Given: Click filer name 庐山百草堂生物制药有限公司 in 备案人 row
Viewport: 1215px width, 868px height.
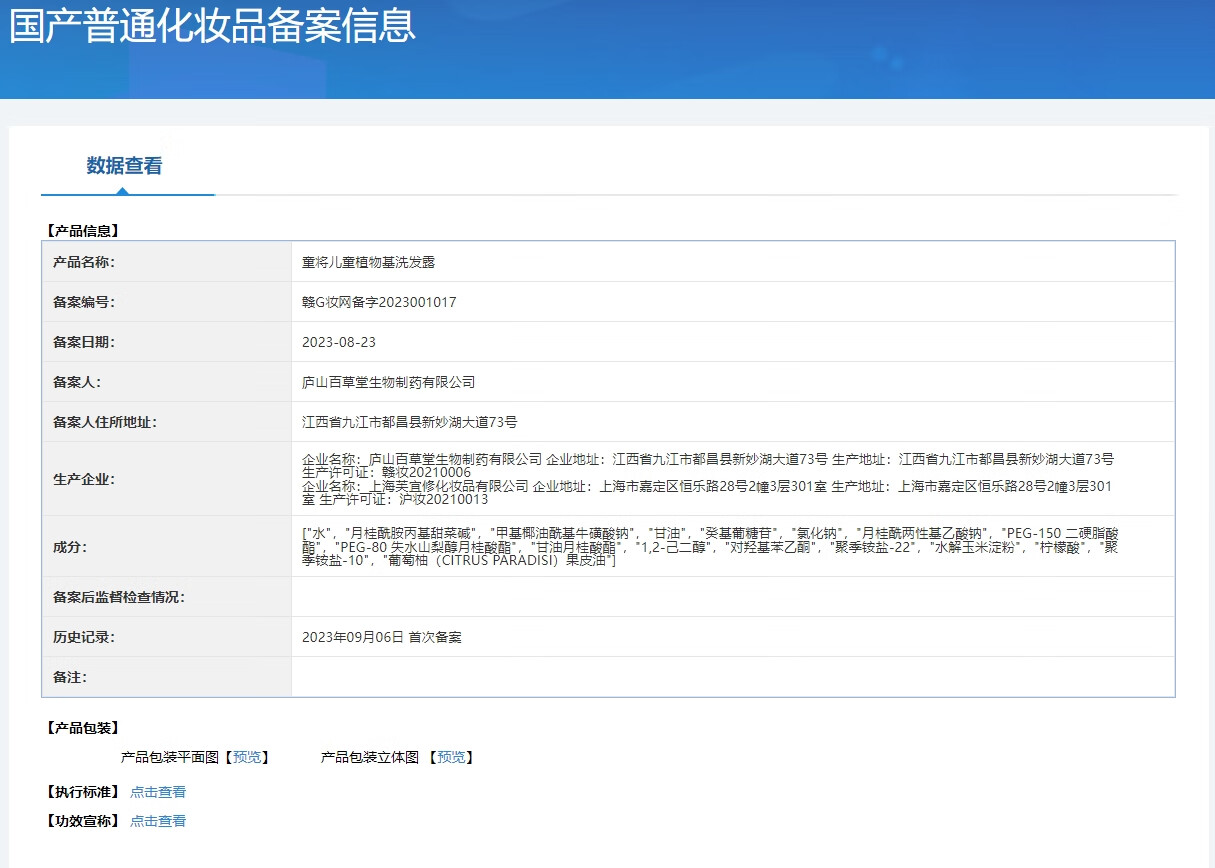Looking at the screenshot, I should pyautogui.click(x=388, y=382).
